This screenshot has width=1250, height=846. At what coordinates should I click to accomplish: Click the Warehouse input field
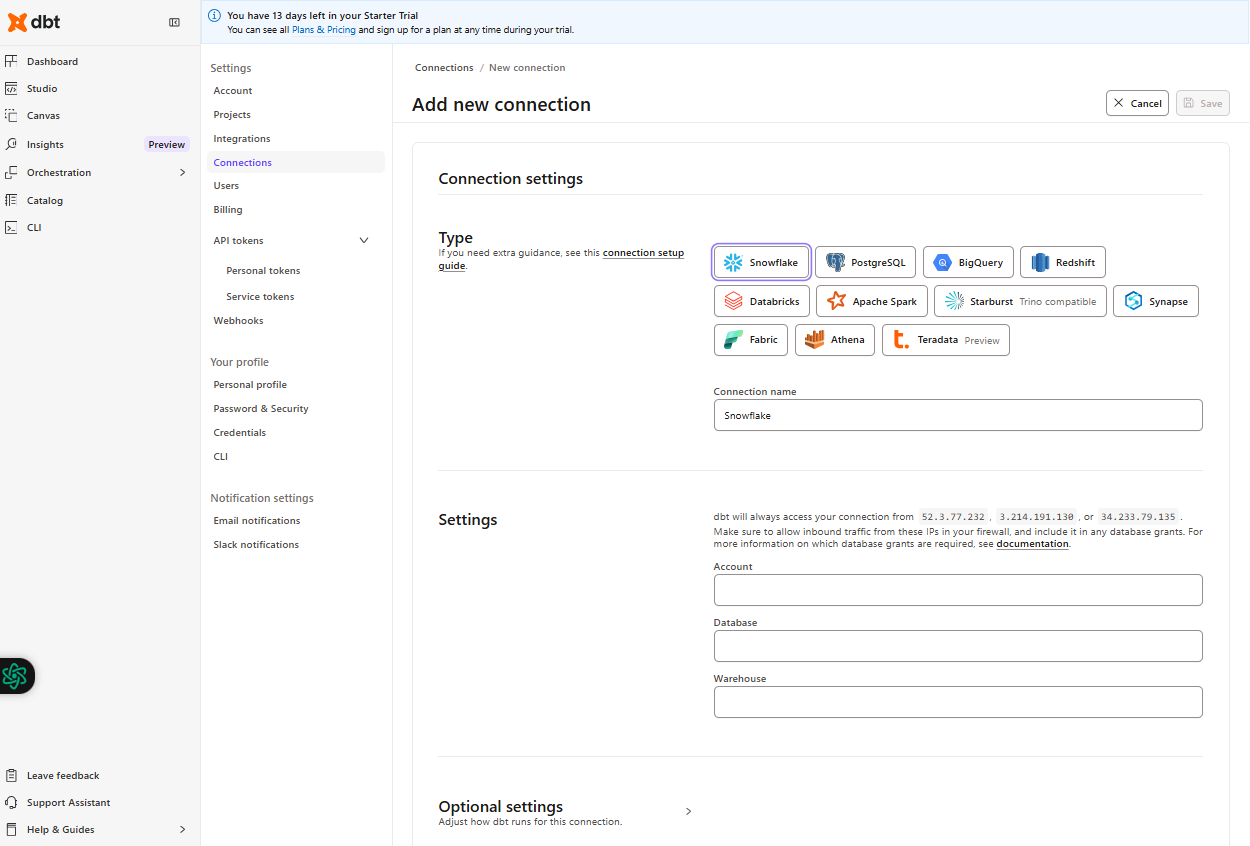[x=958, y=702]
